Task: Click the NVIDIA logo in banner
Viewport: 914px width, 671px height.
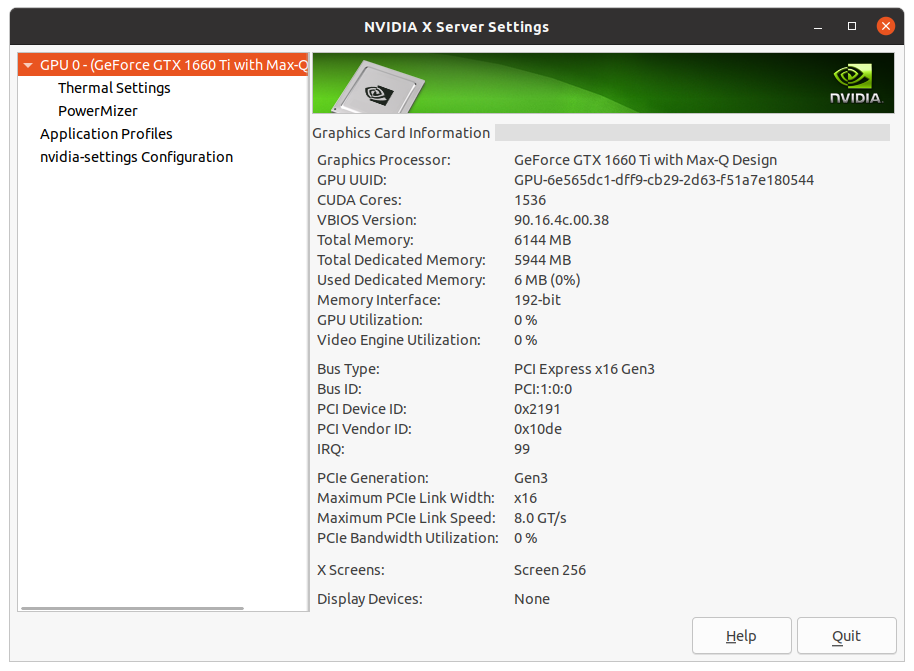Action: pyautogui.click(x=855, y=83)
